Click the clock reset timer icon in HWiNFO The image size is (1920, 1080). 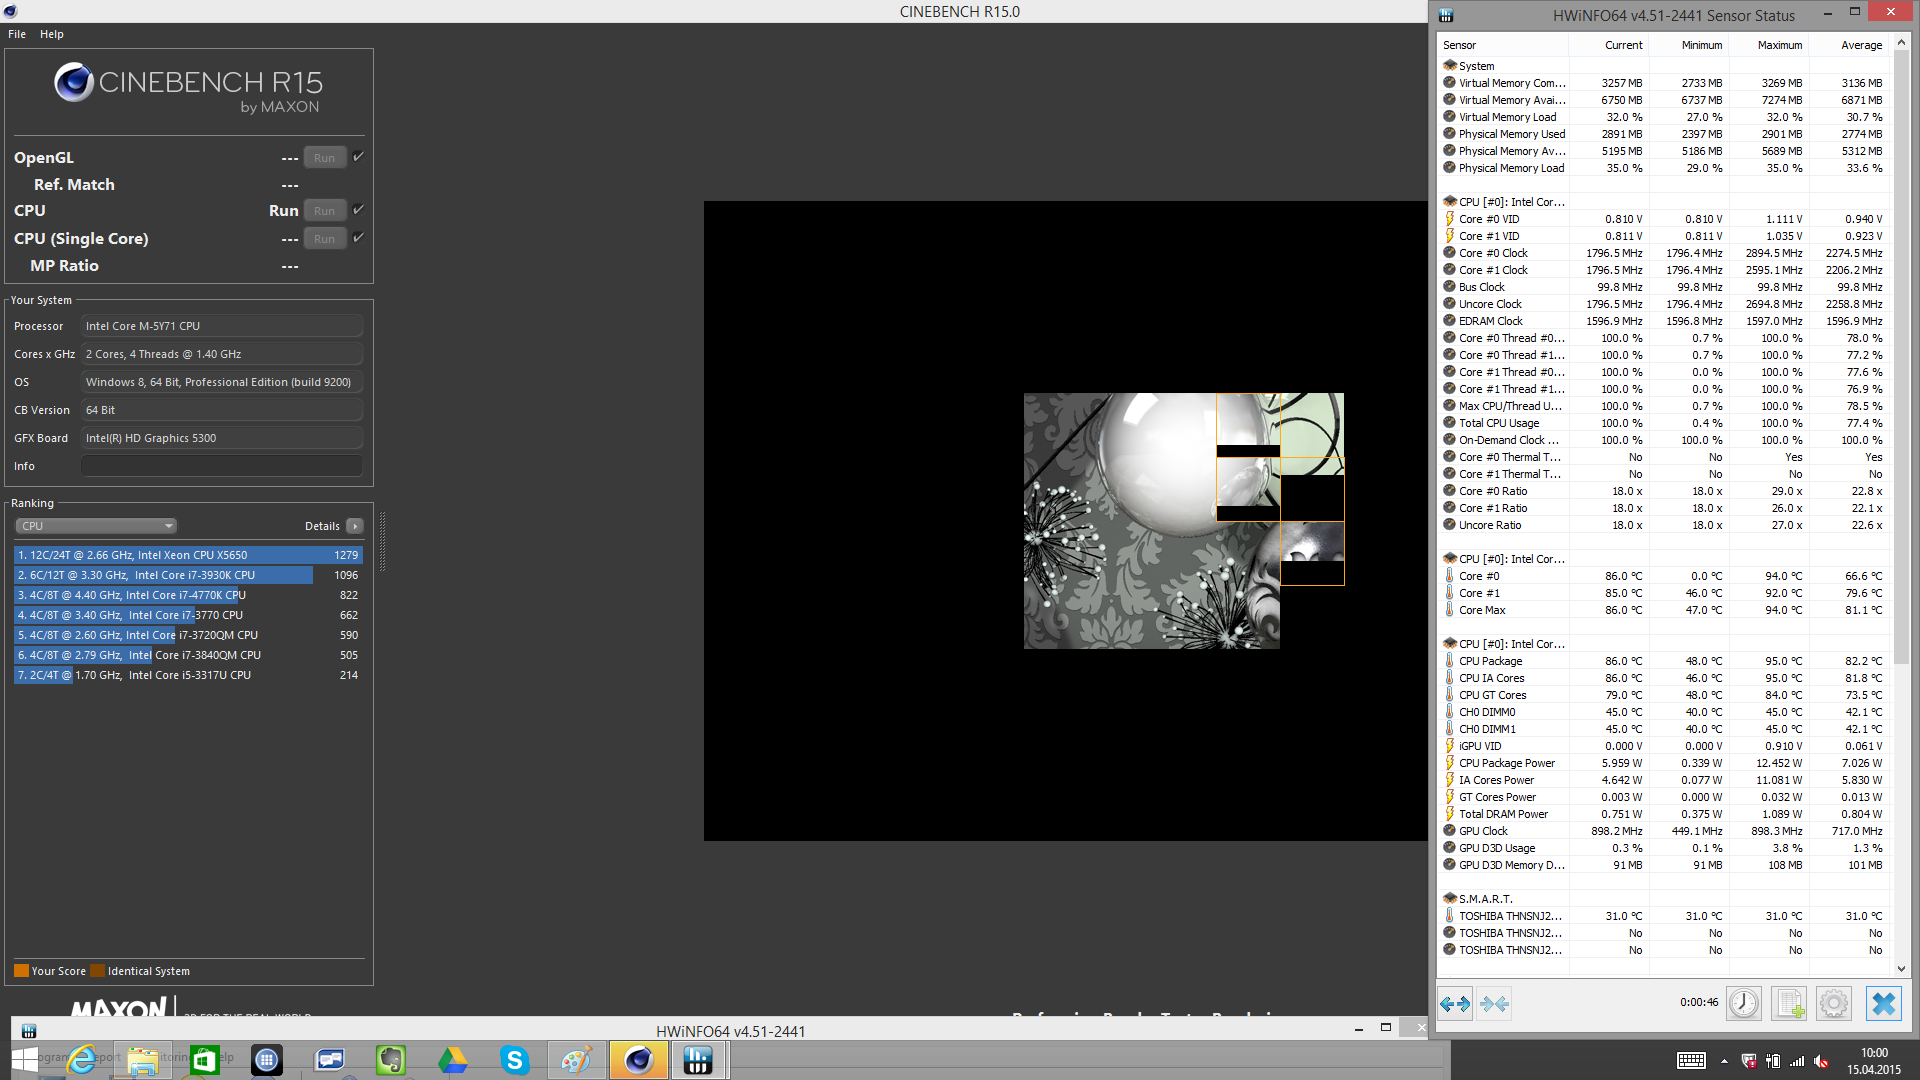1744,1003
